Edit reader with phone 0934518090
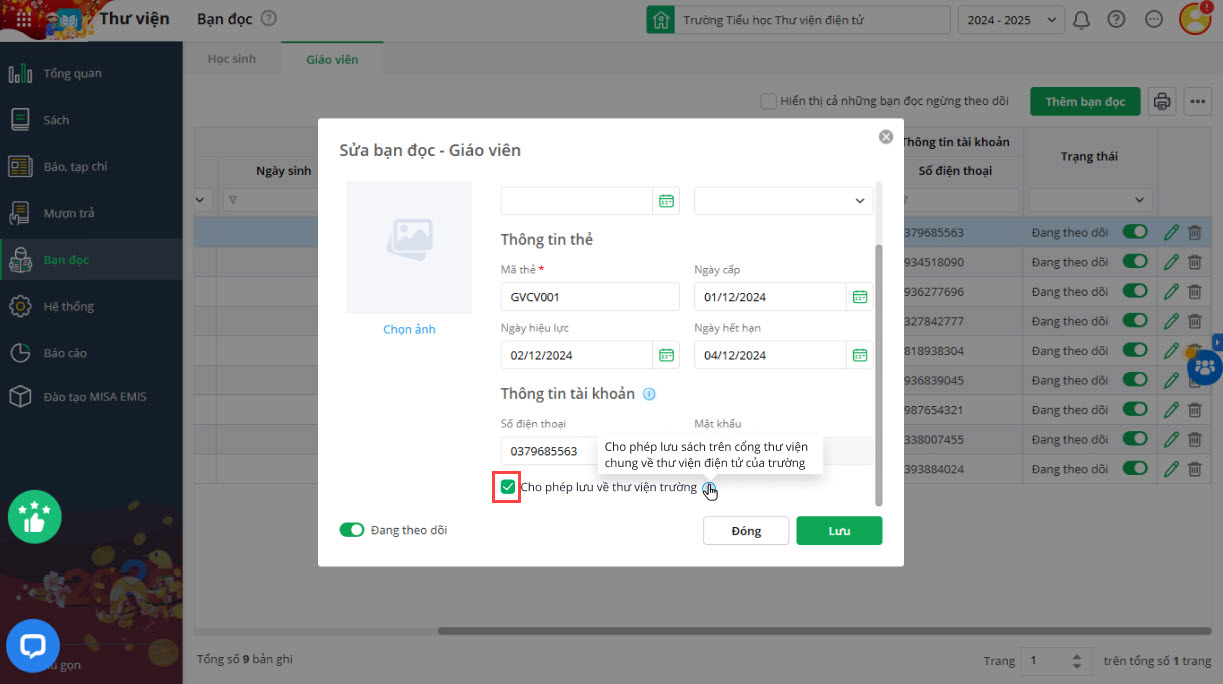This screenshot has width=1223, height=684. click(x=1172, y=262)
